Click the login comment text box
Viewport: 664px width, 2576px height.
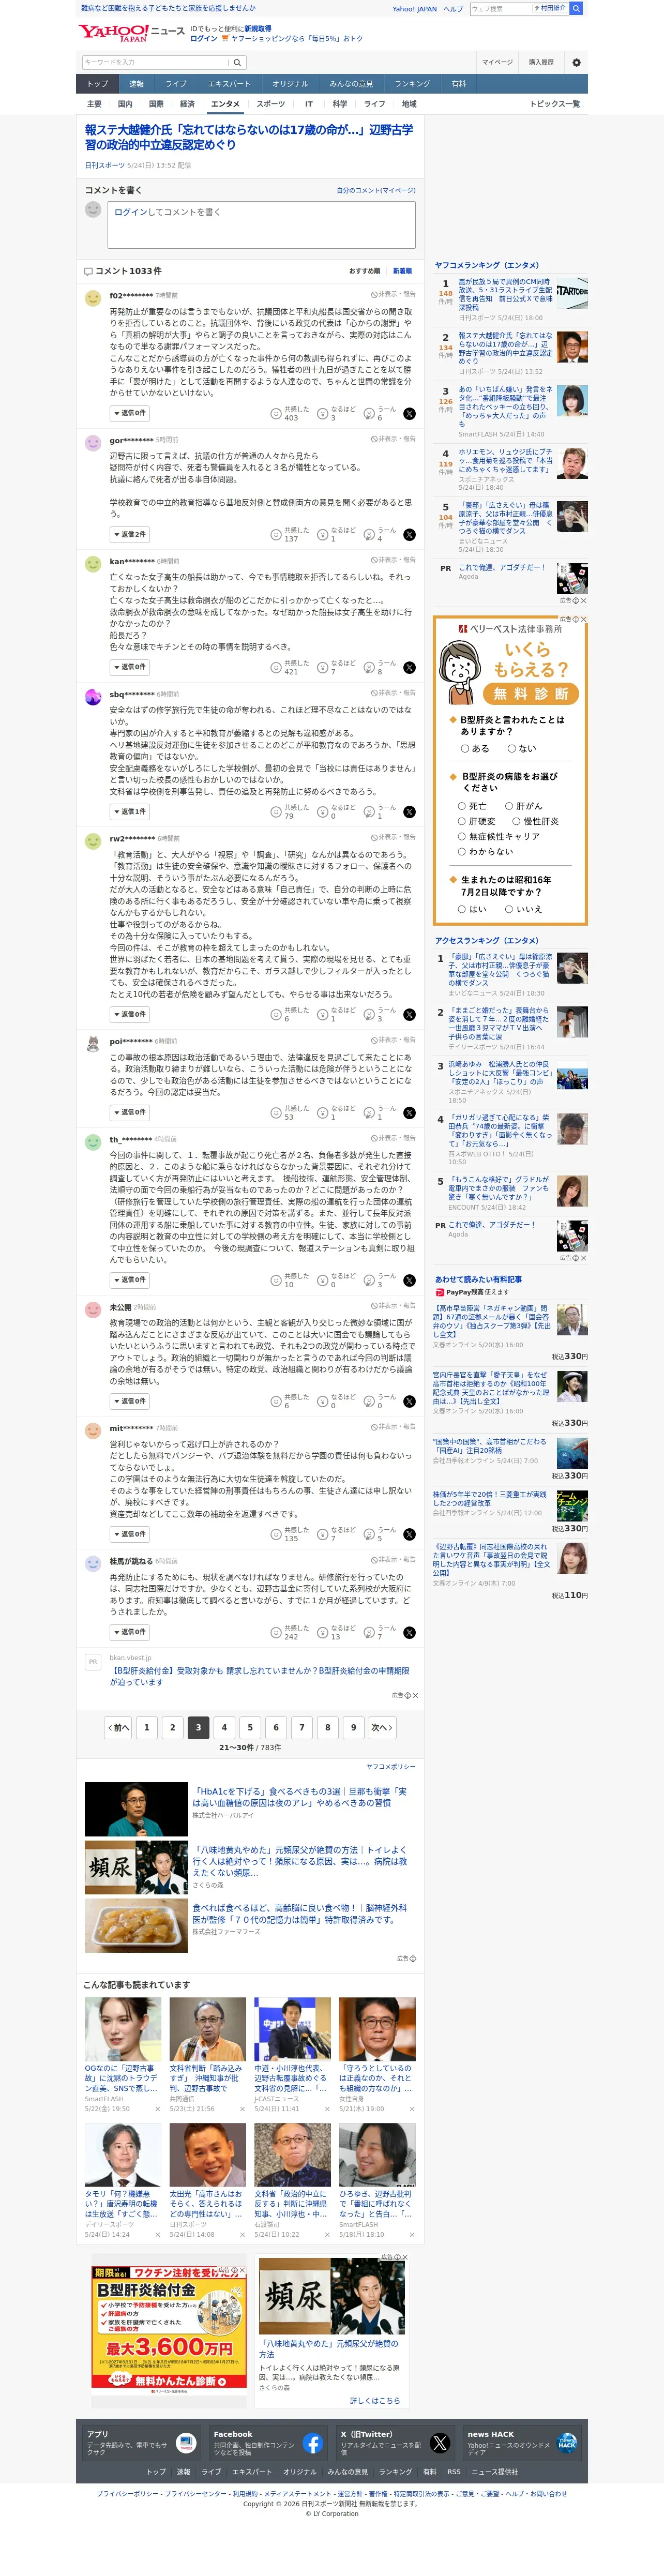[x=261, y=225]
